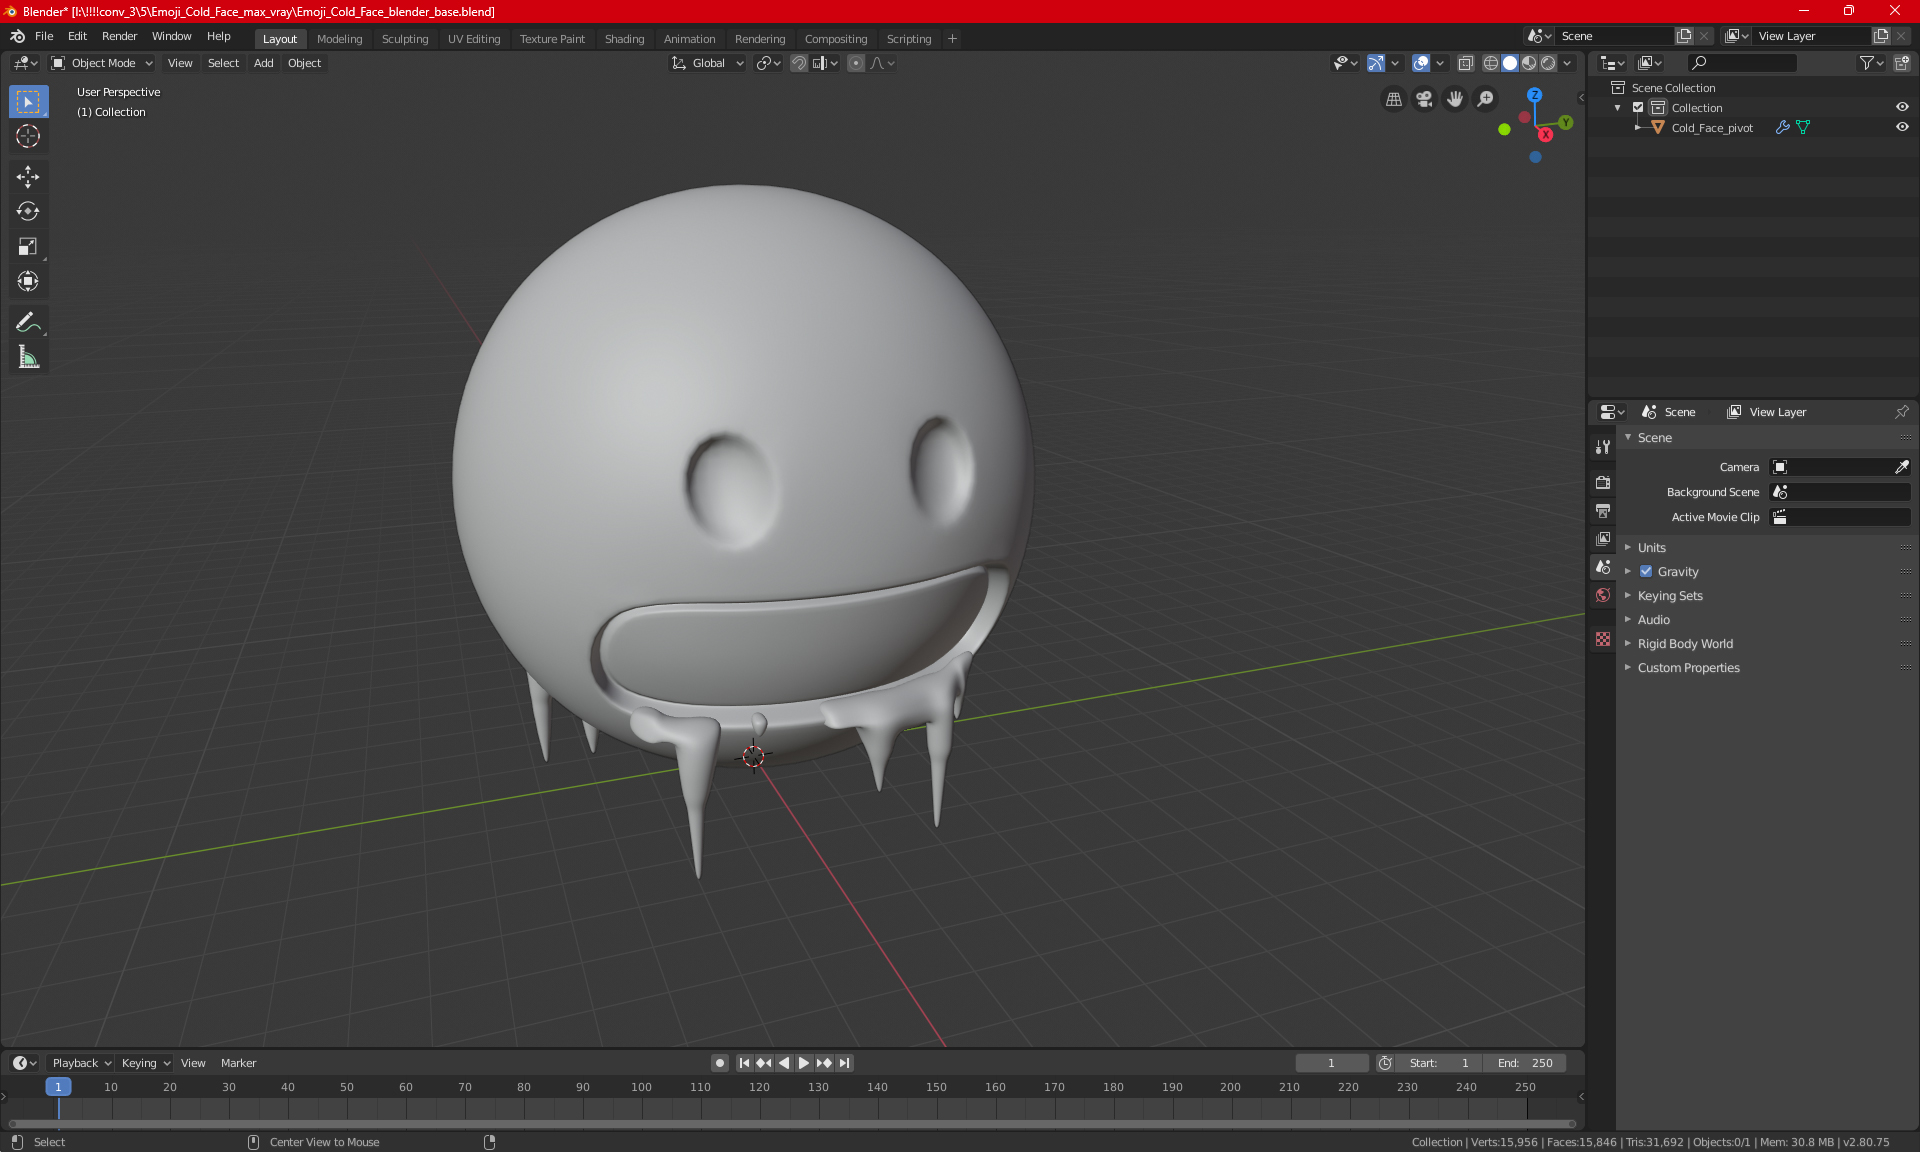Expand the Audio panel
1920x1152 pixels.
point(1653,619)
